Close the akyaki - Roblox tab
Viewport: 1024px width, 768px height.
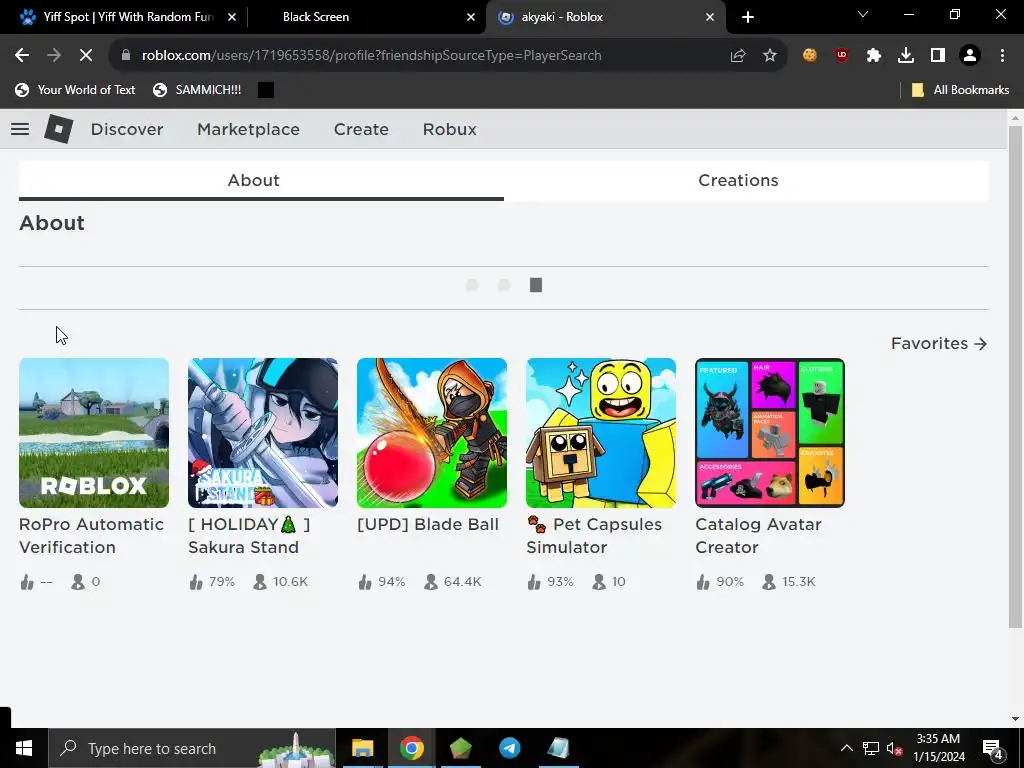(x=710, y=17)
